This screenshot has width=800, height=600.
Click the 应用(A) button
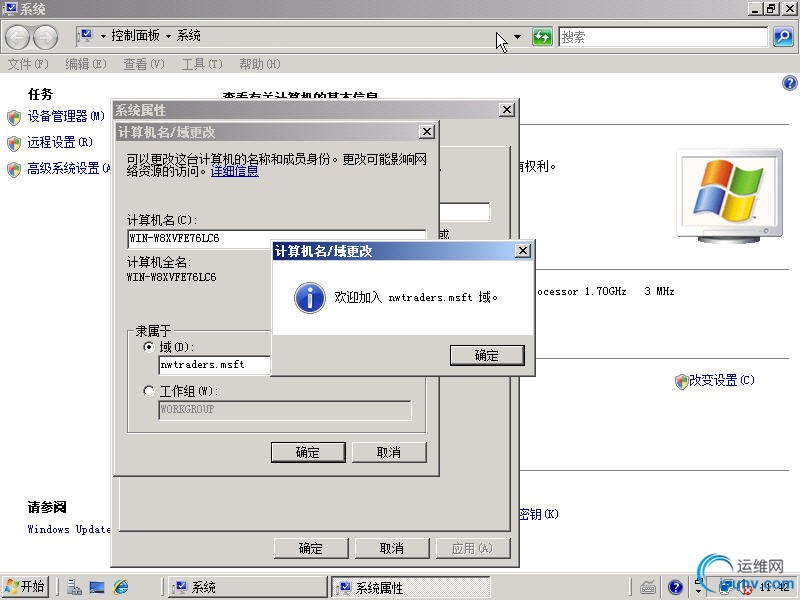(472, 548)
